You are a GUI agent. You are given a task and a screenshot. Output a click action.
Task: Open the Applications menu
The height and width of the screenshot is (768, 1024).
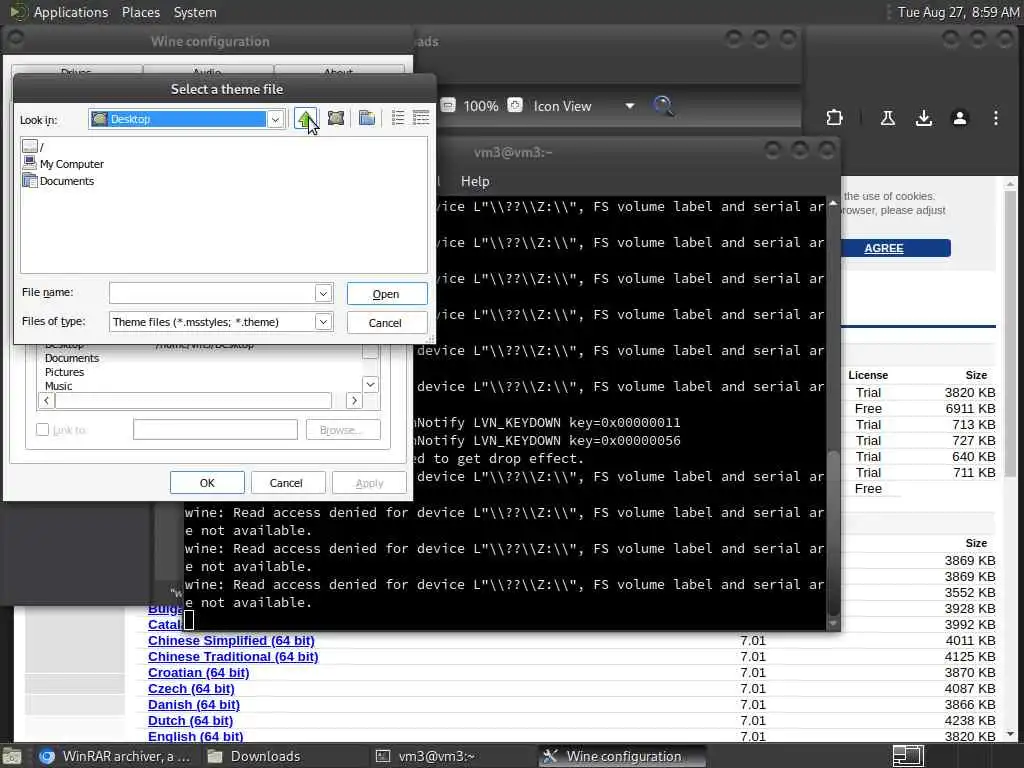[x=71, y=12]
